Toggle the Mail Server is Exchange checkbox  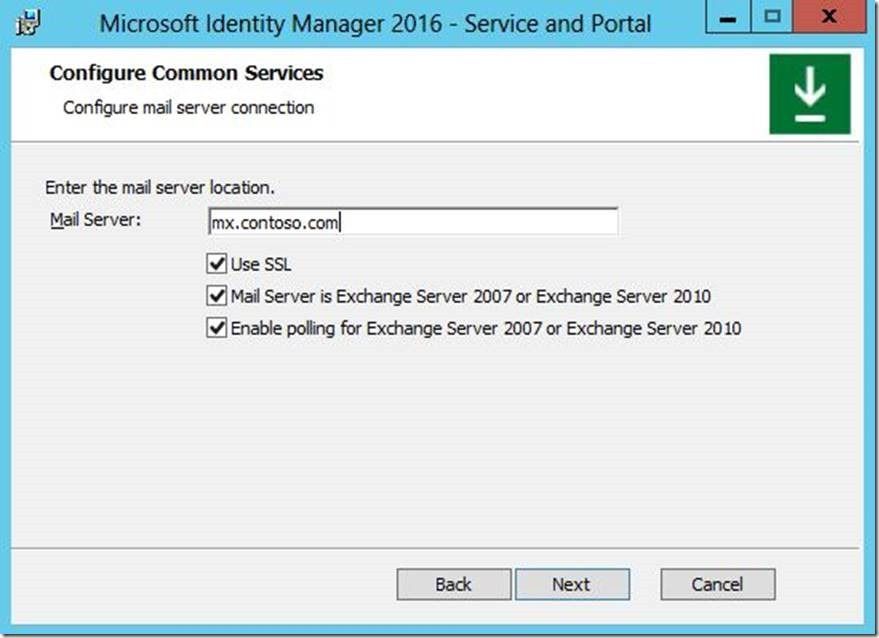(216, 296)
